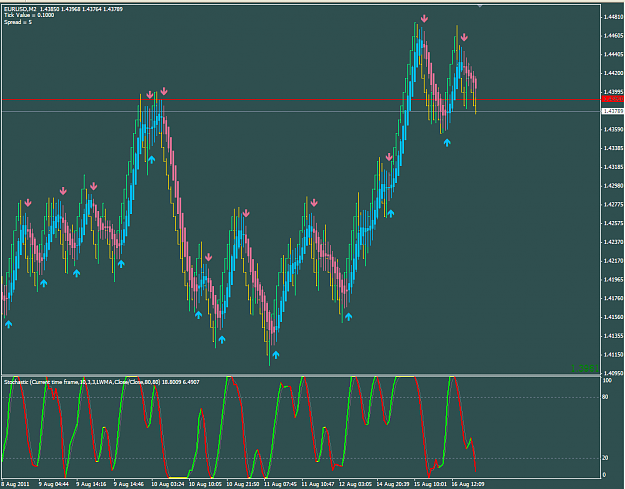Click Stochastic scale level 20

tap(605, 458)
